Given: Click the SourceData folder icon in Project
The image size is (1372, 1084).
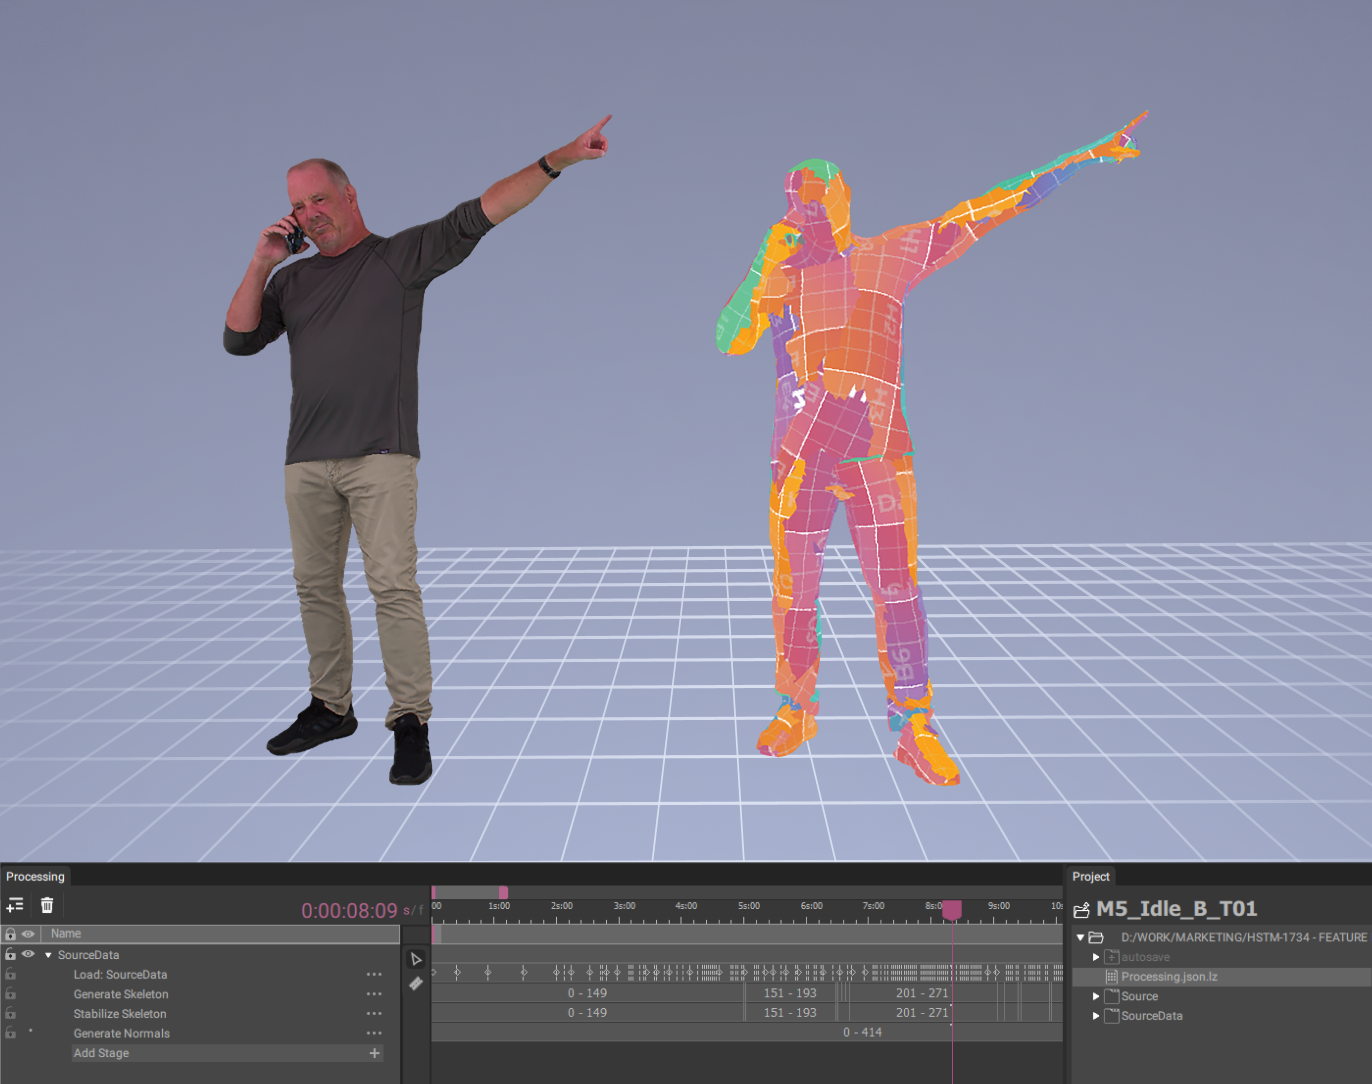Looking at the screenshot, I should [1111, 1016].
